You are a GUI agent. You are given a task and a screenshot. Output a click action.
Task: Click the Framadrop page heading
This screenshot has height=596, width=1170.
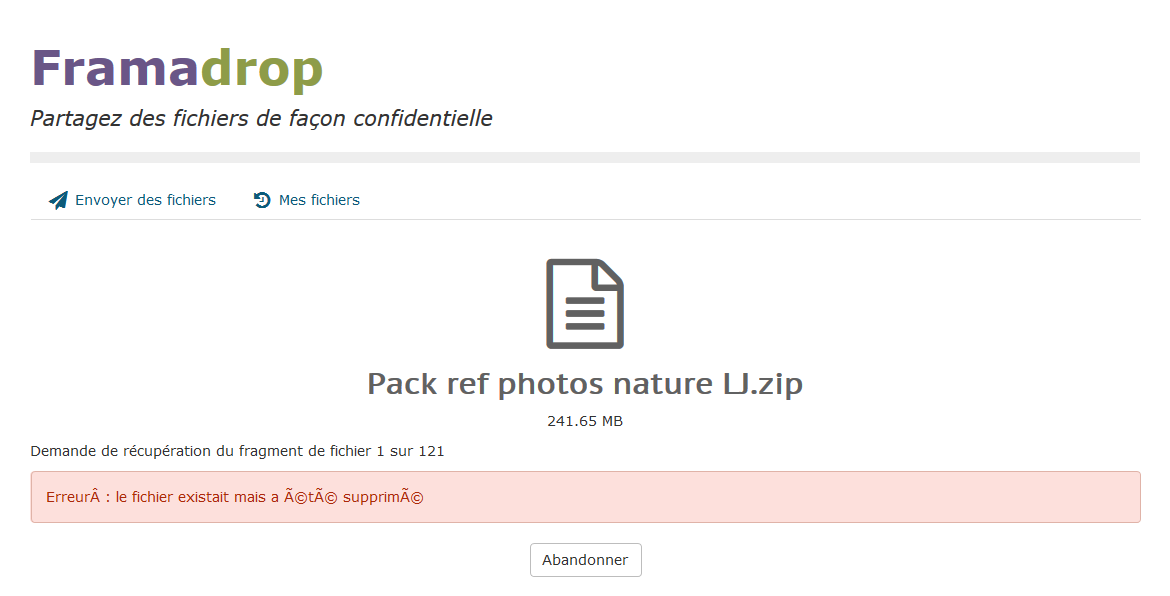(175, 68)
